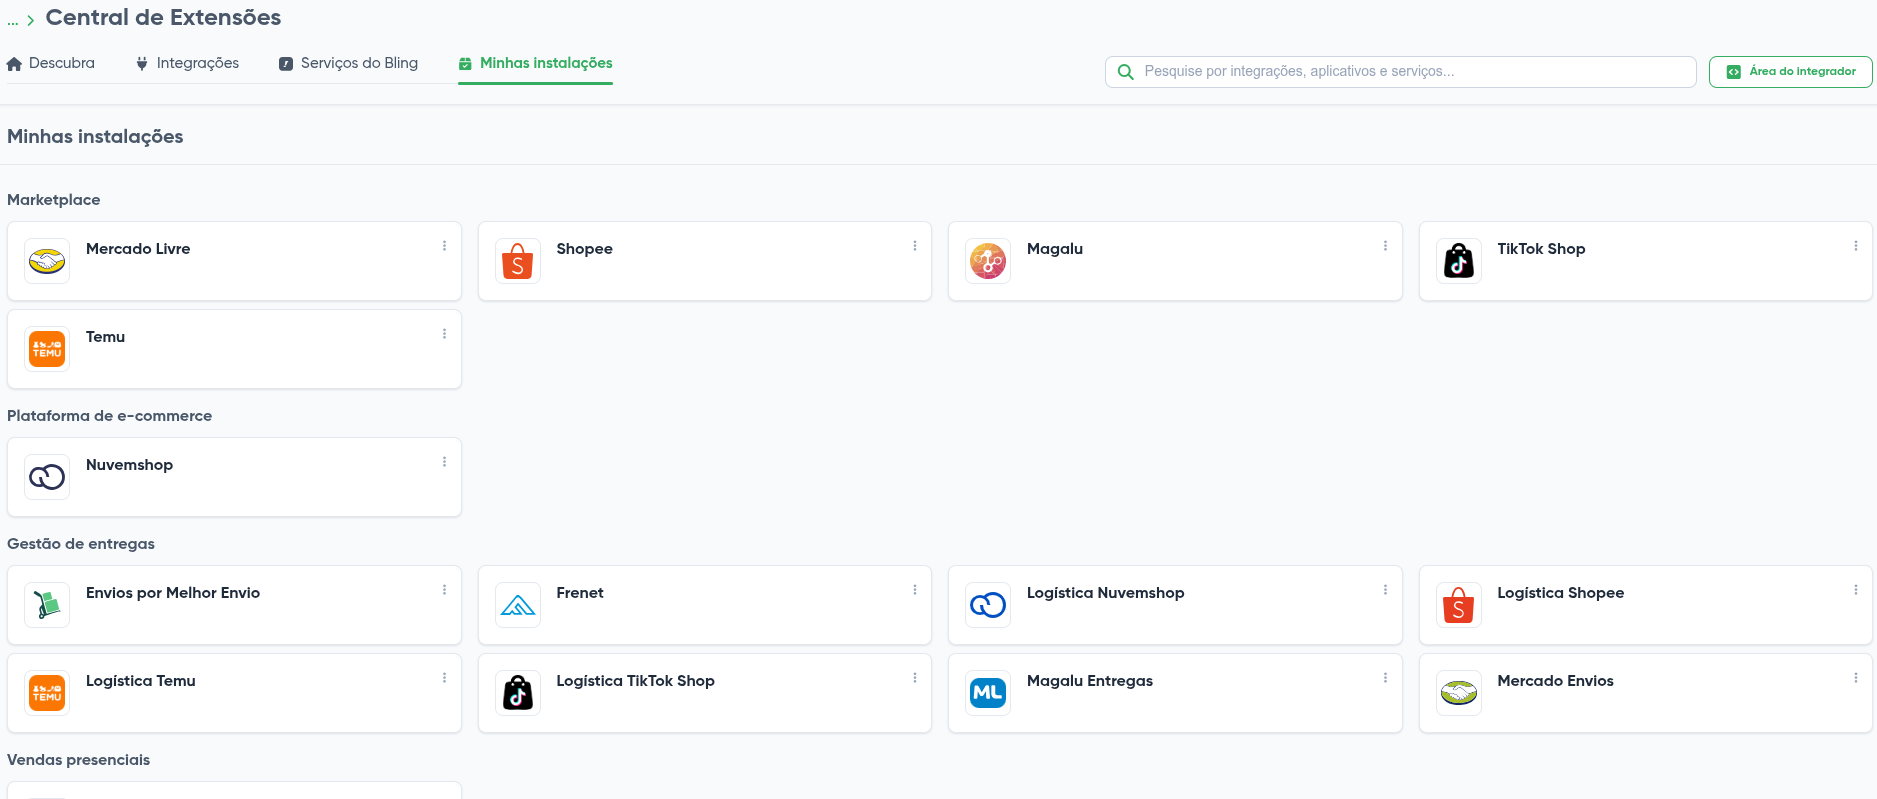Image resolution: width=1877 pixels, height=799 pixels.
Task: Show more options for Temu marketplace card
Action: [x=444, y=334]
